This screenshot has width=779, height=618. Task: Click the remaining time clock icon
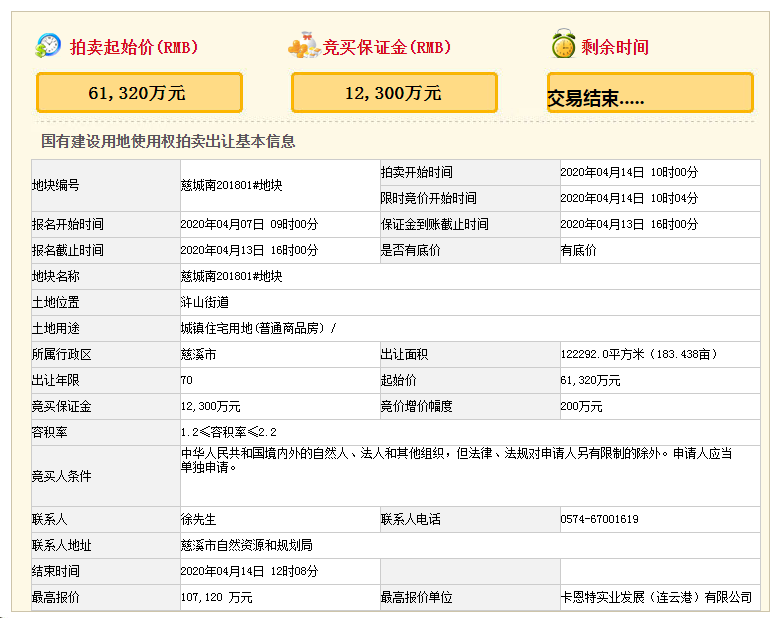[x=563, y=46]
